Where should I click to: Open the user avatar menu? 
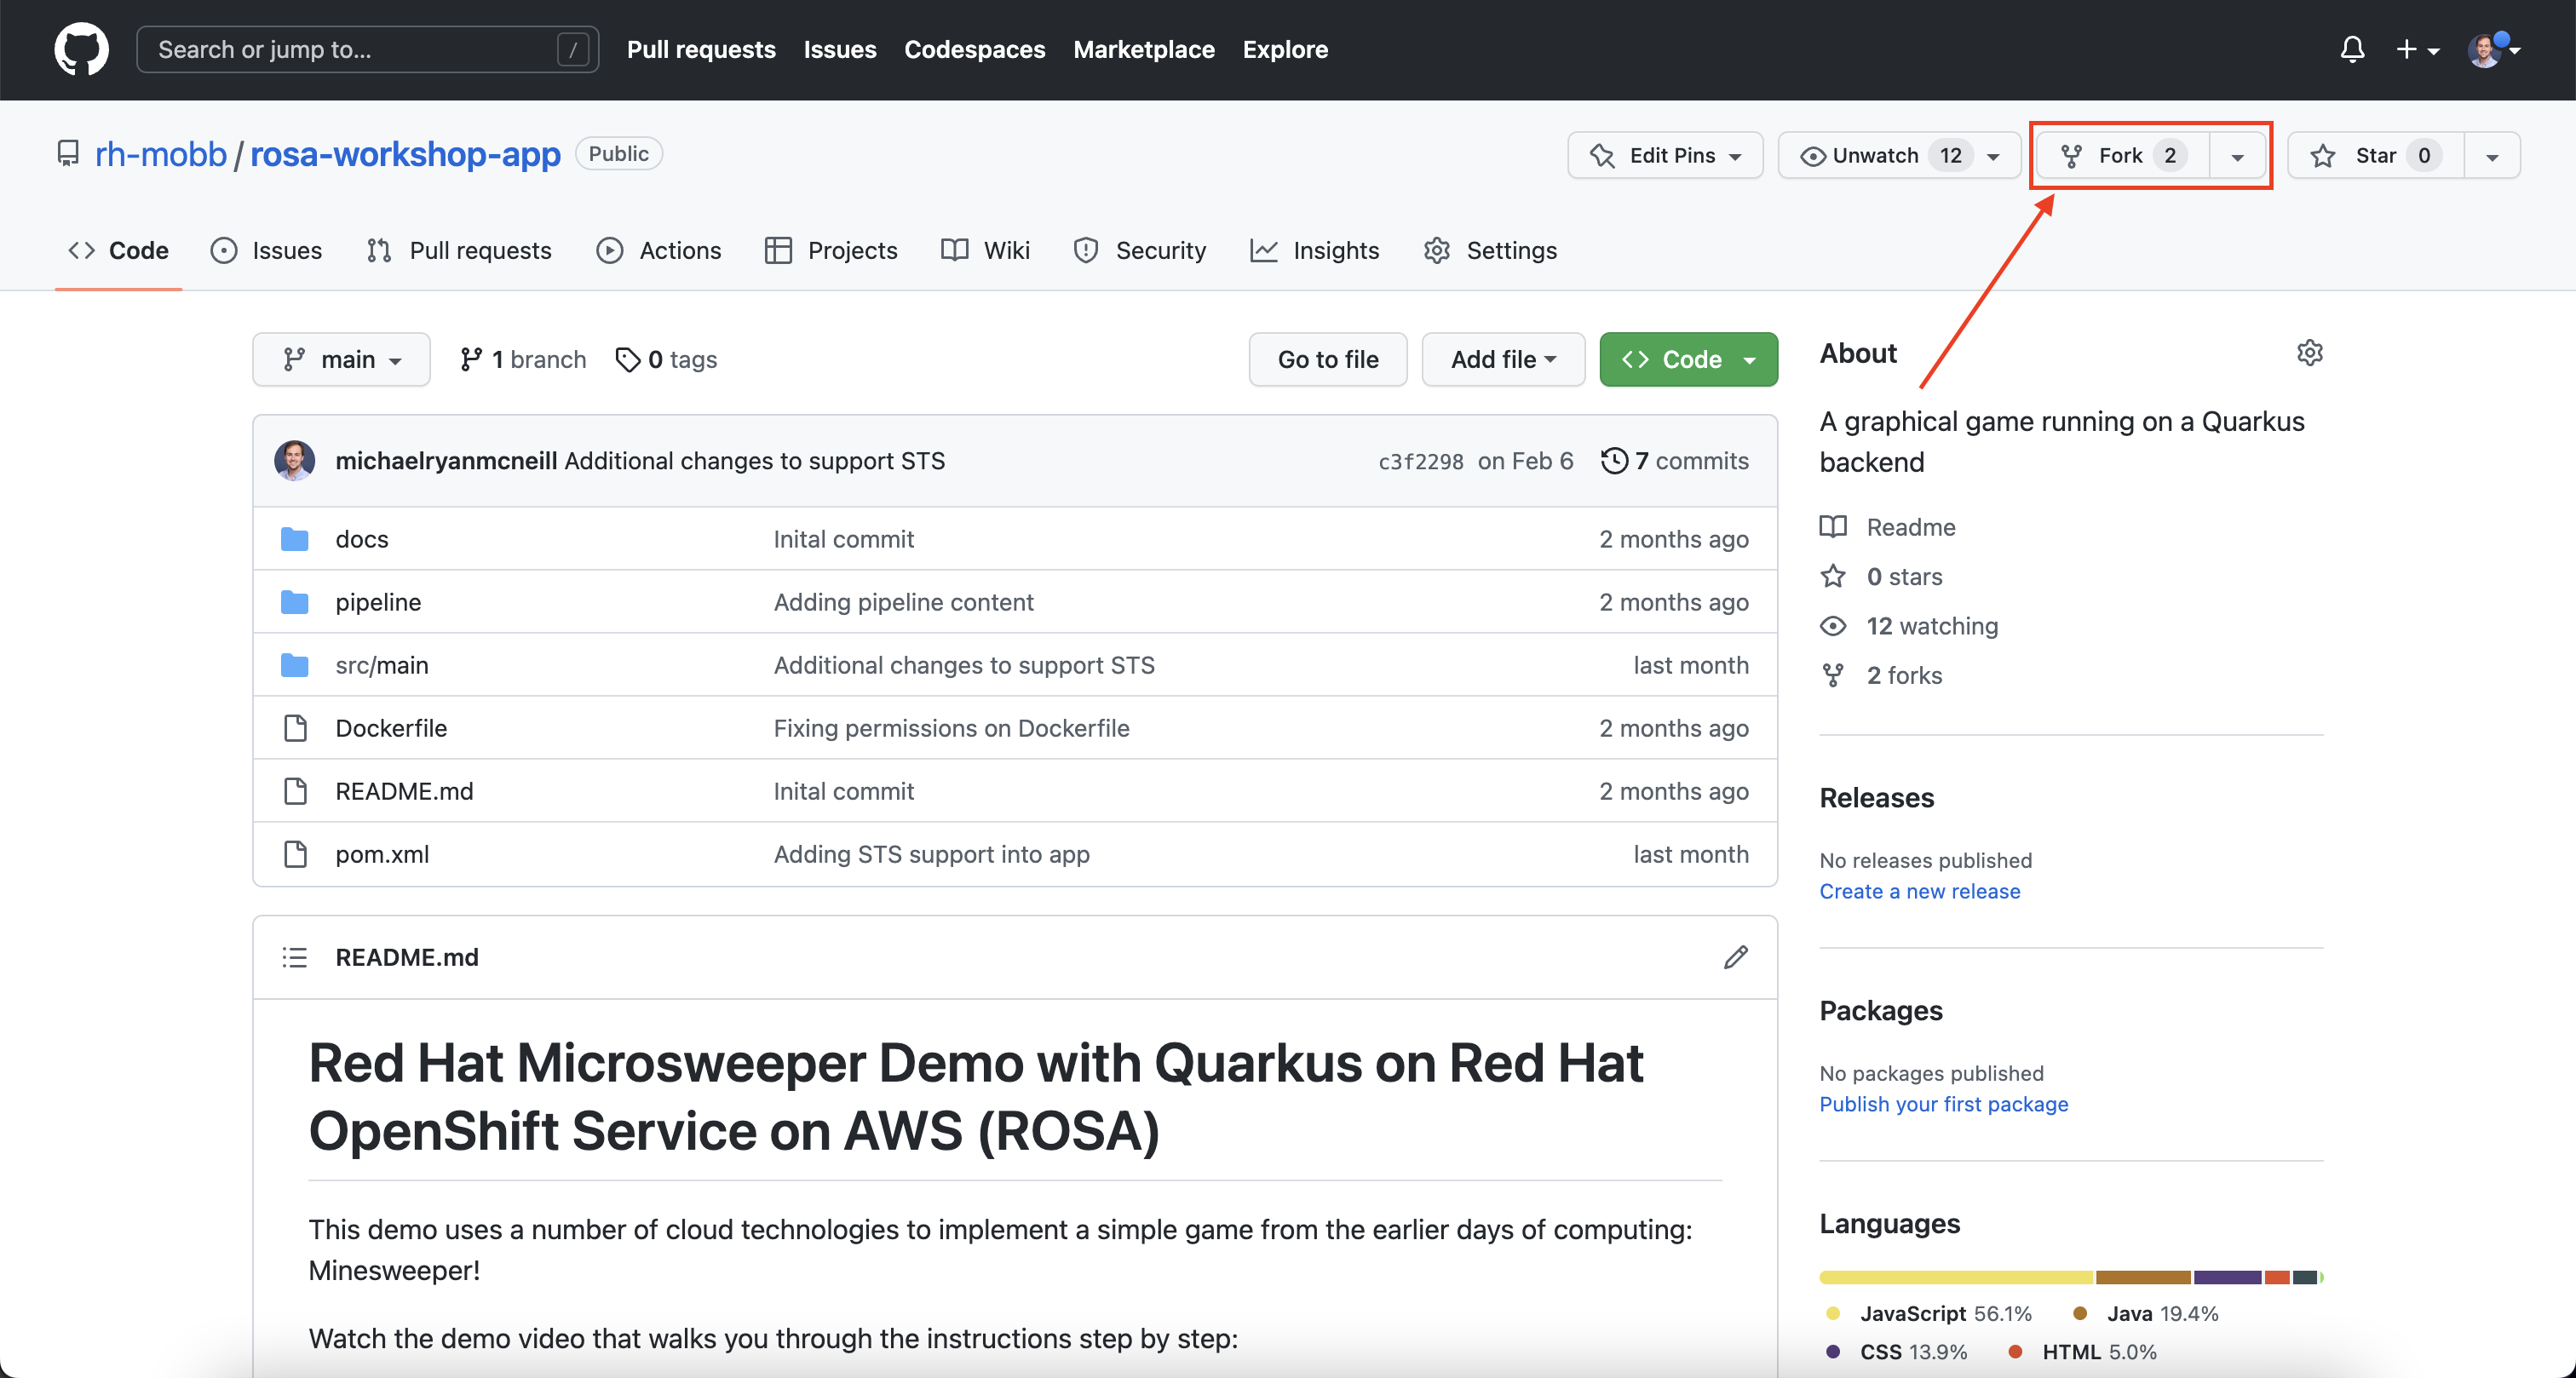click(2493, 49)
